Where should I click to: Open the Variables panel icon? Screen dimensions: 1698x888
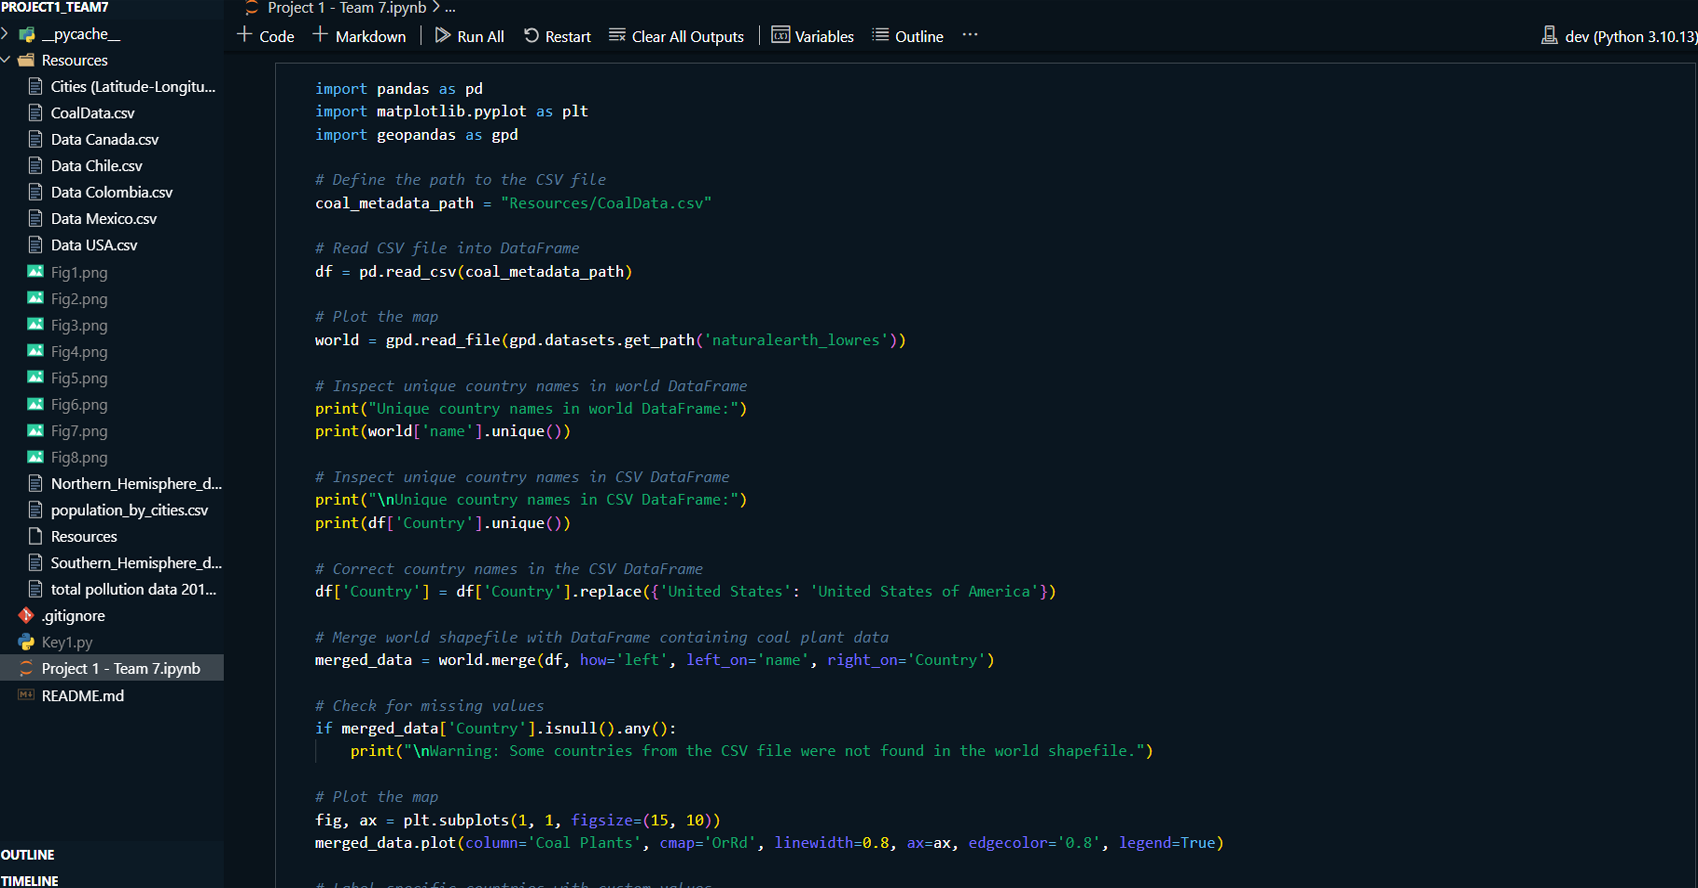point(781,36)
